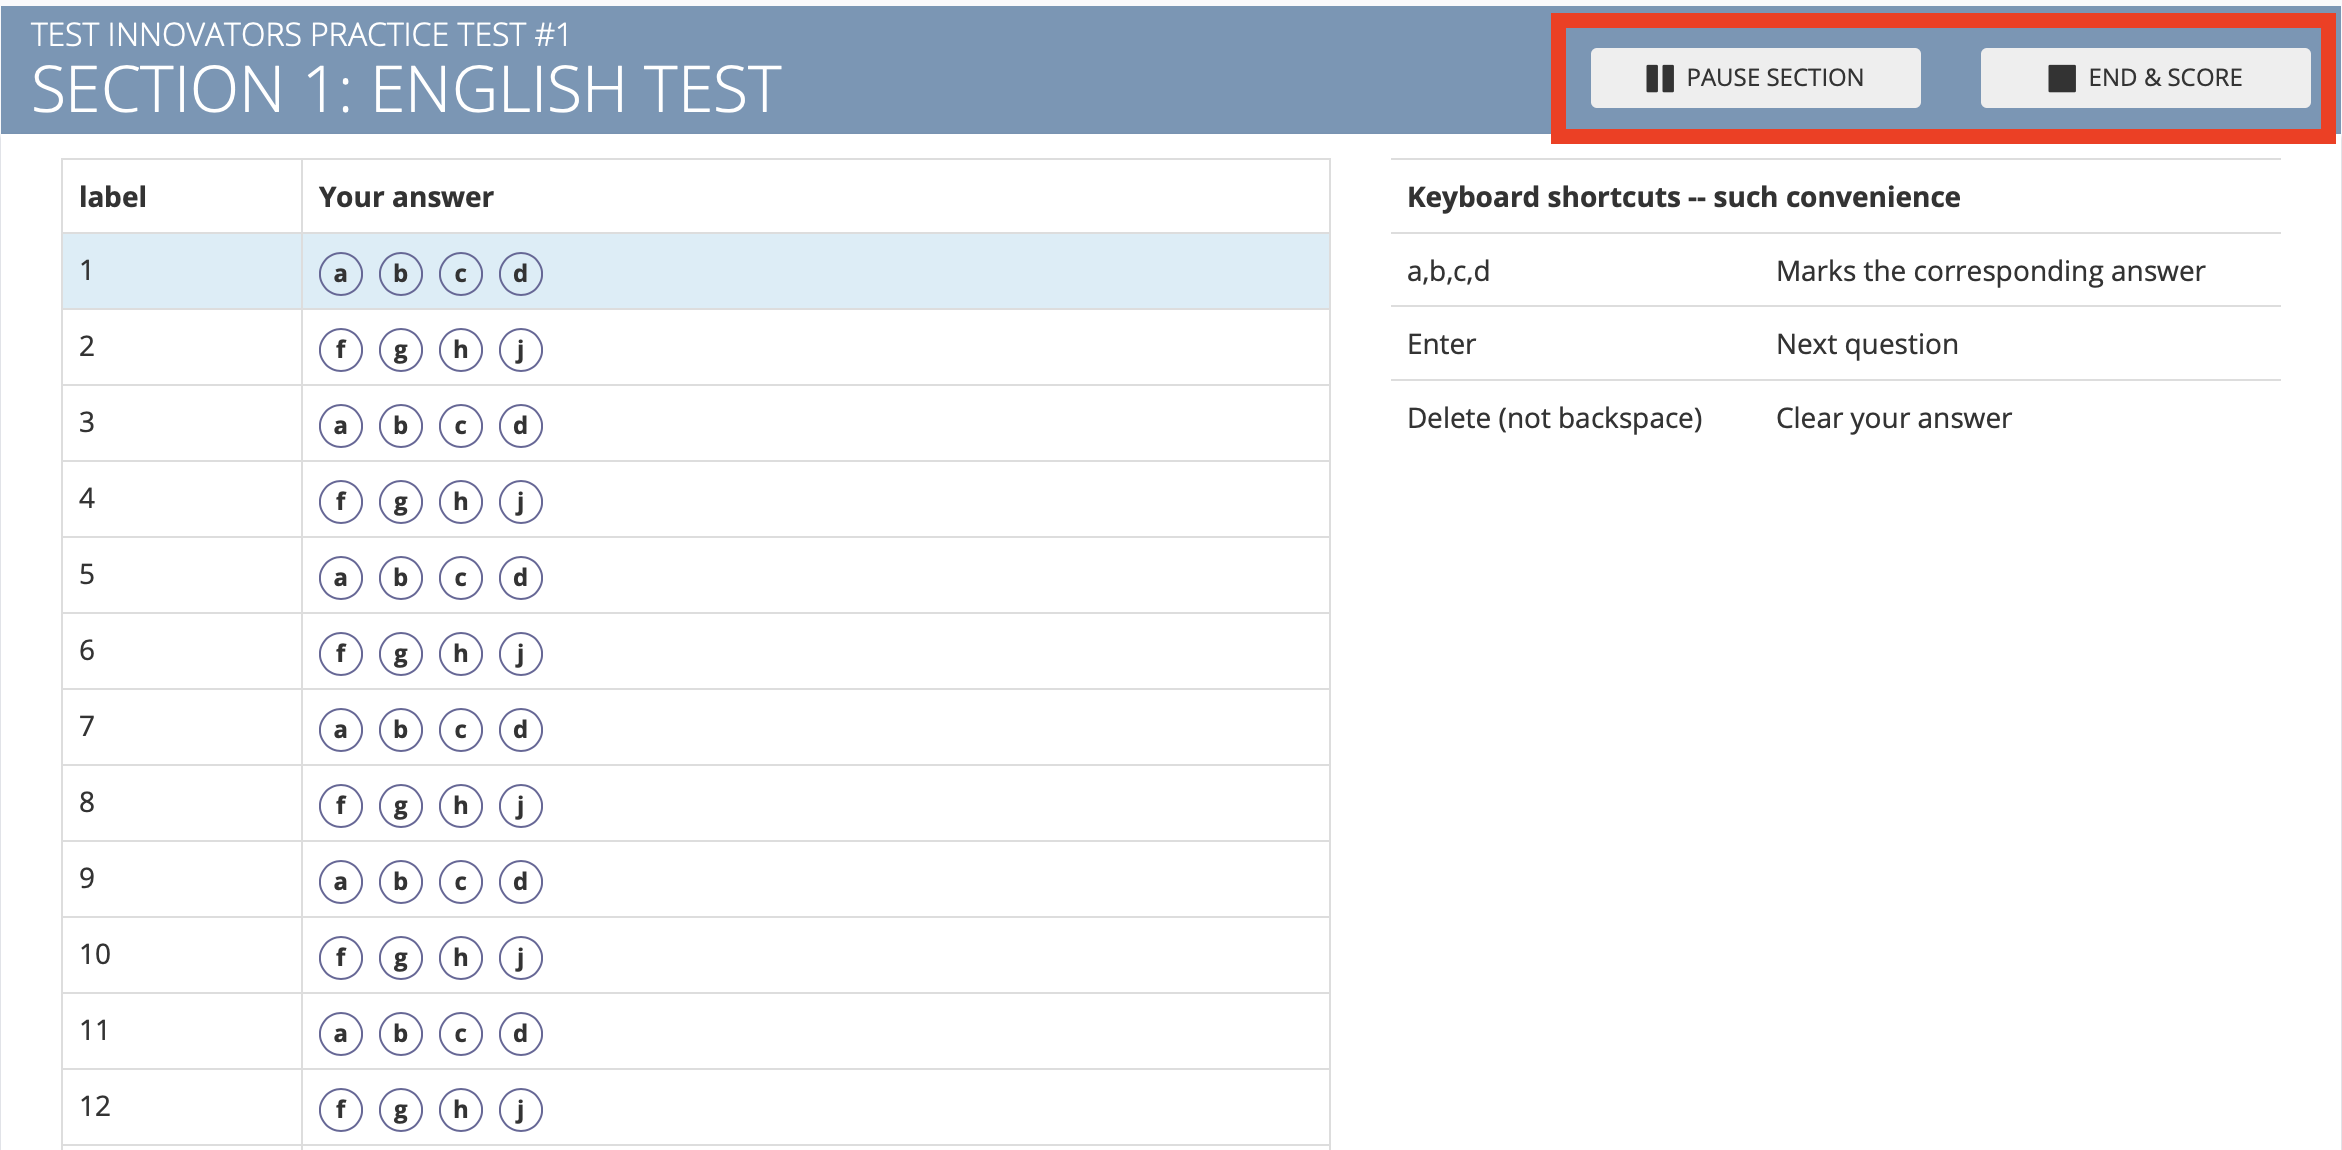This screenshot has width=2342, height=1150.
Task: Mark answer c on question 3
Action: click(460, 426)
